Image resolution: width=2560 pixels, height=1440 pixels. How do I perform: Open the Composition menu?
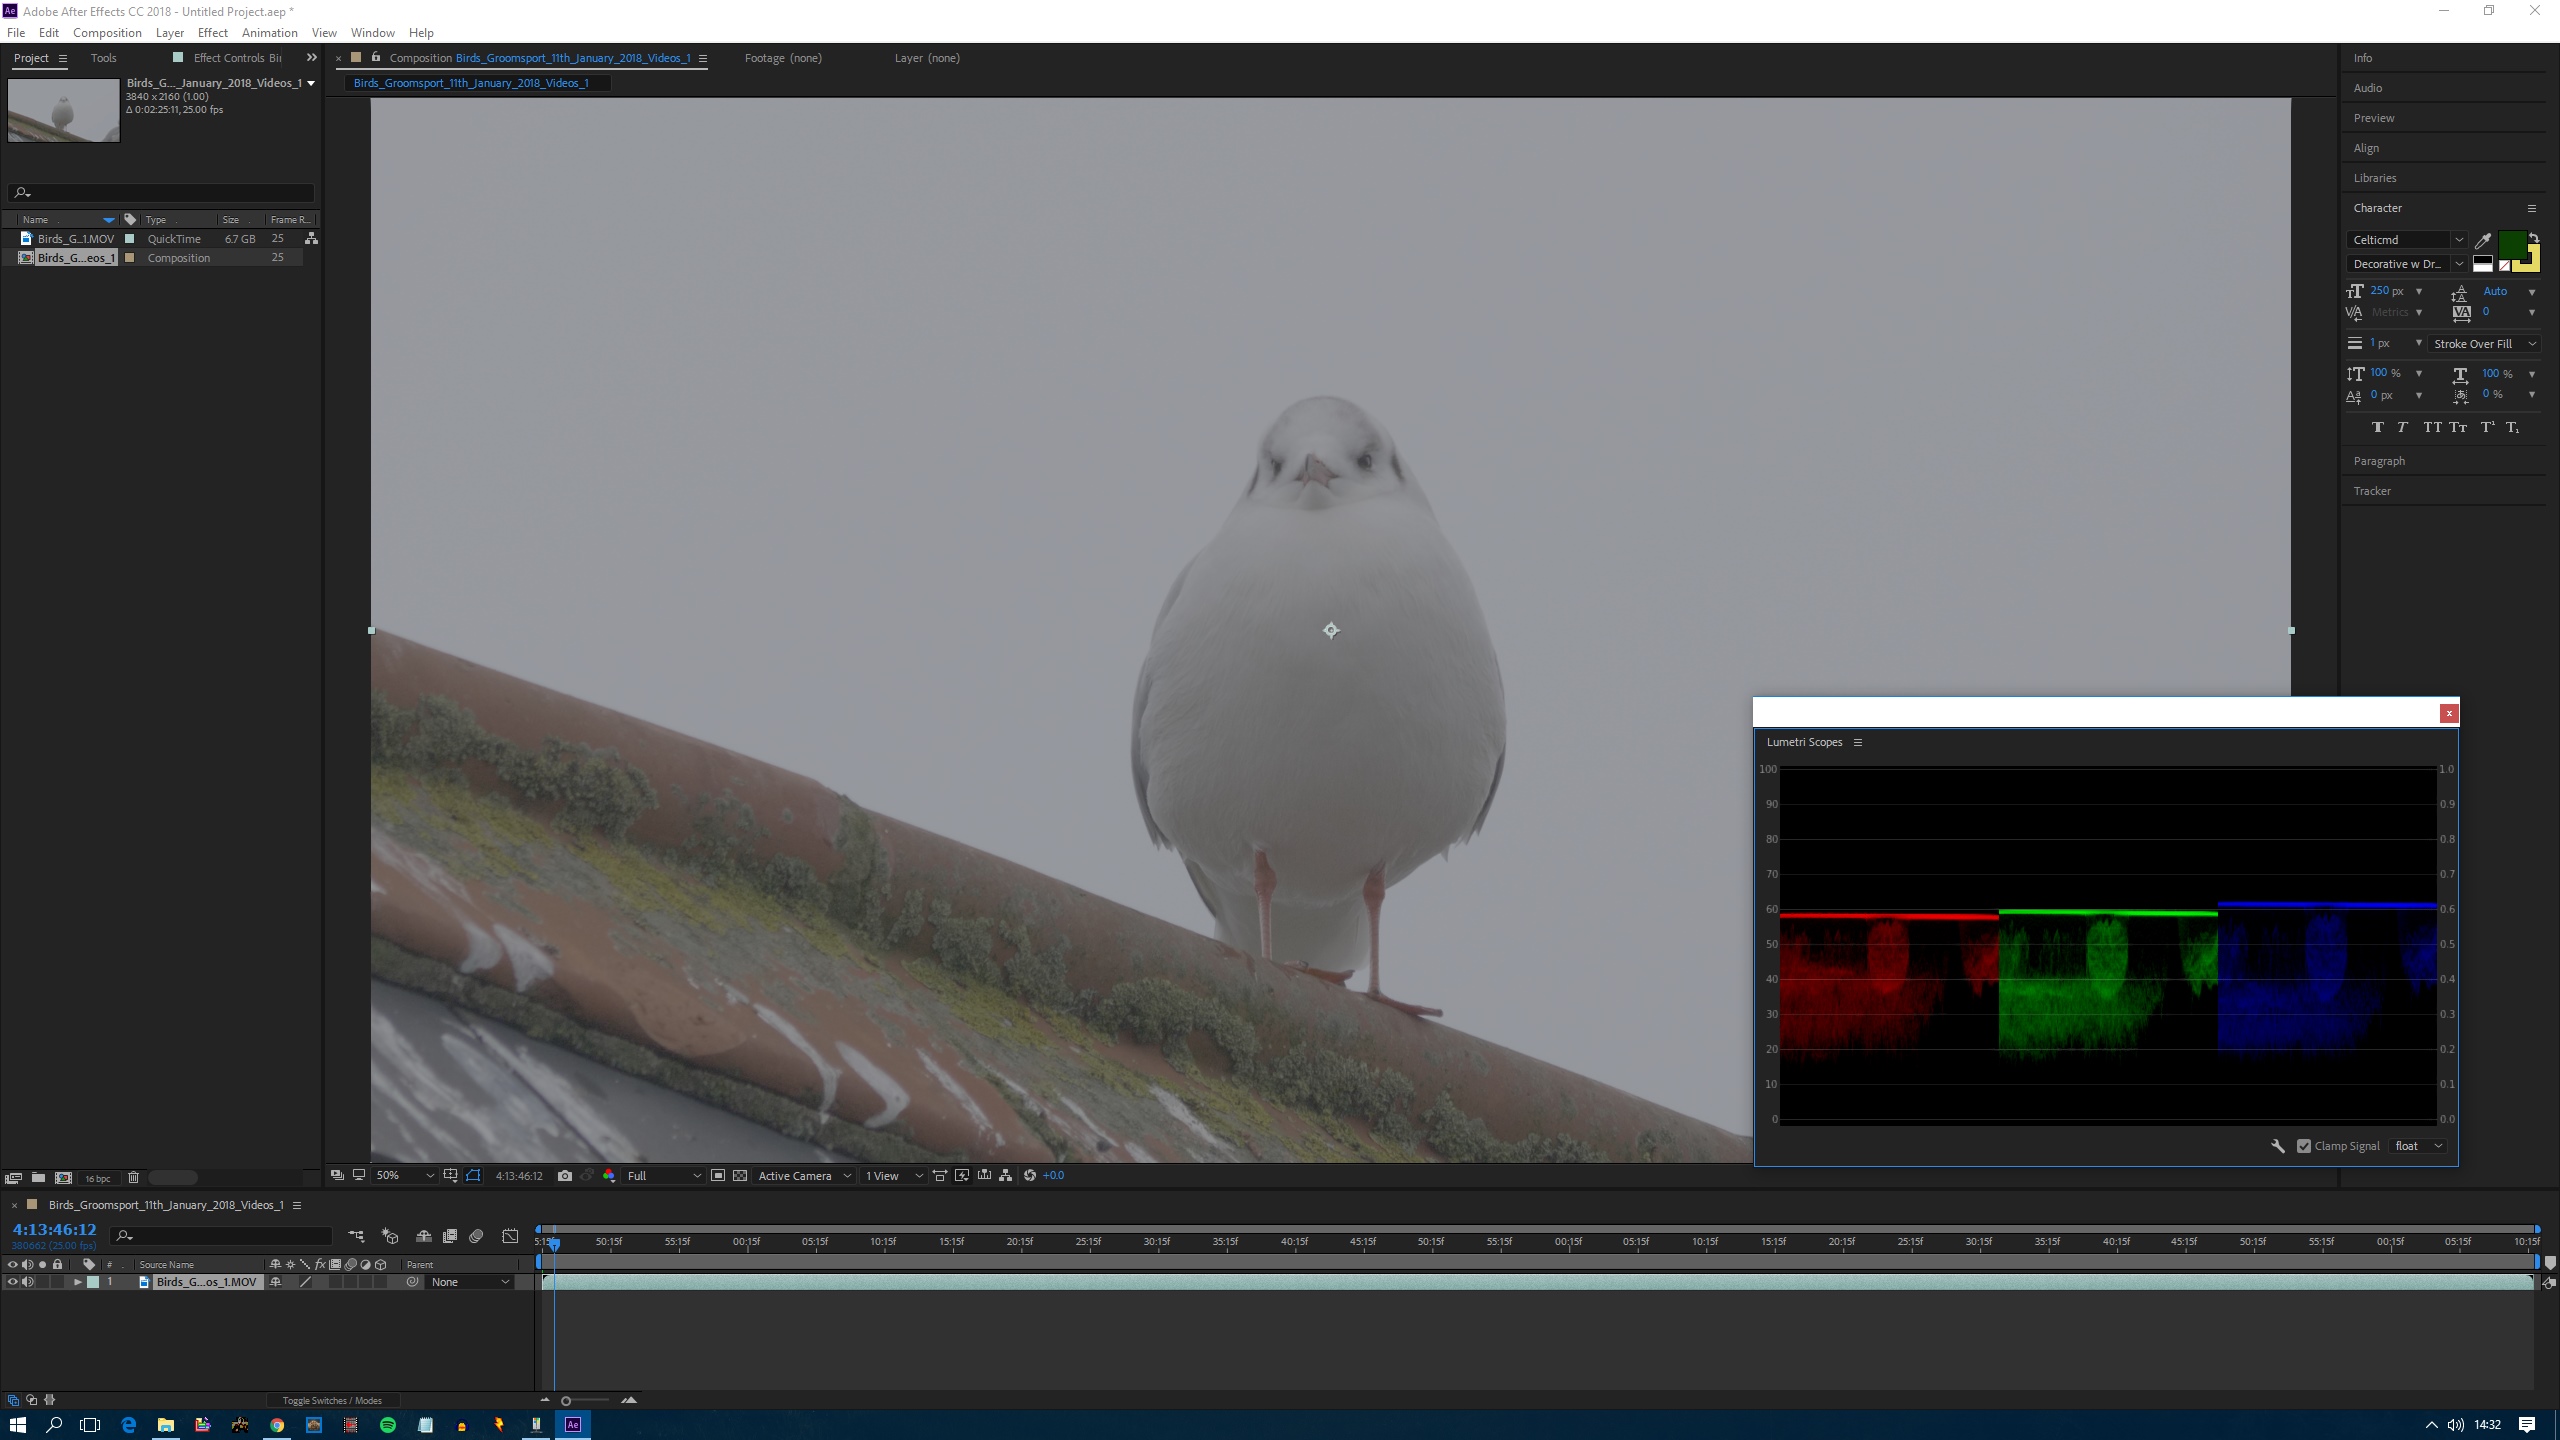(x=107, y=33)
